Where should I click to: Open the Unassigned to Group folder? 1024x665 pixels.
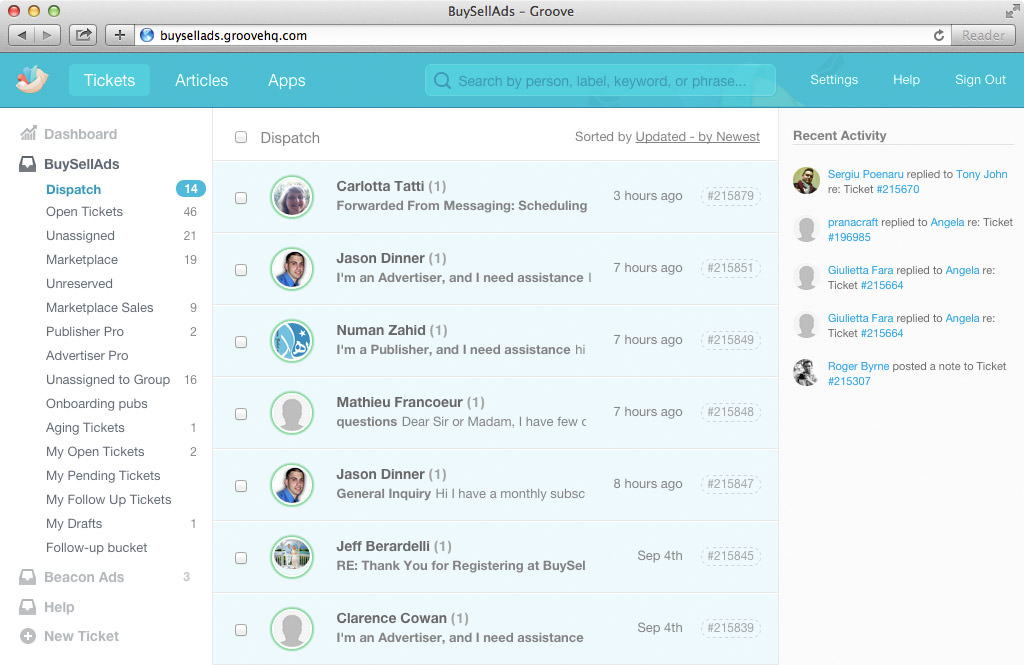108,380
